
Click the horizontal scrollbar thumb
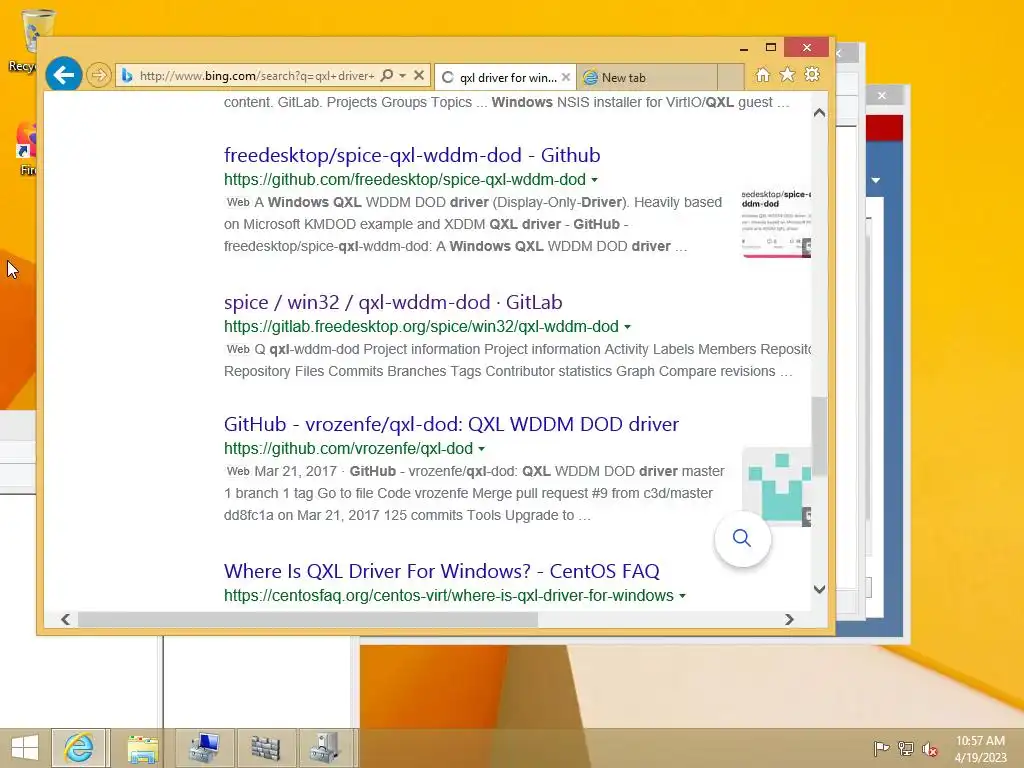pos(308,619)
